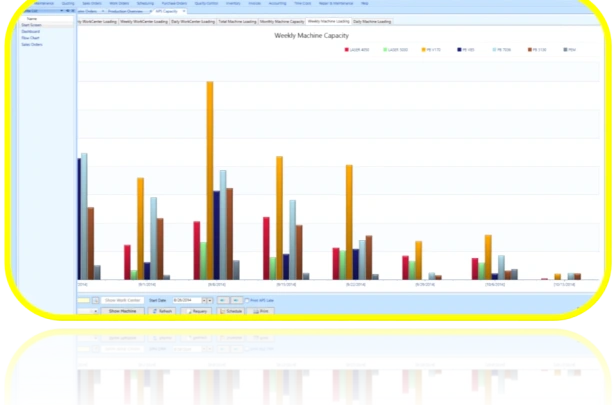This screenshot has height=405, width=616.
Task: Click the Show Work Center button
Action: 123,301
